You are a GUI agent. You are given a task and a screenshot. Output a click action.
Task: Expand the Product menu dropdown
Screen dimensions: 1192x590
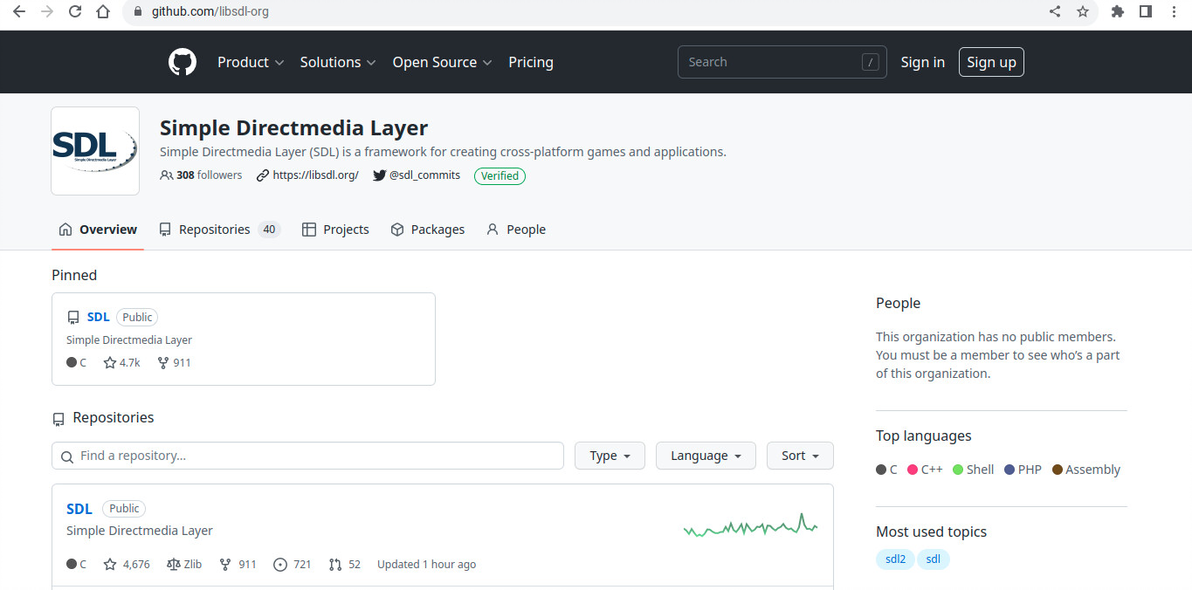click(251, 62)
